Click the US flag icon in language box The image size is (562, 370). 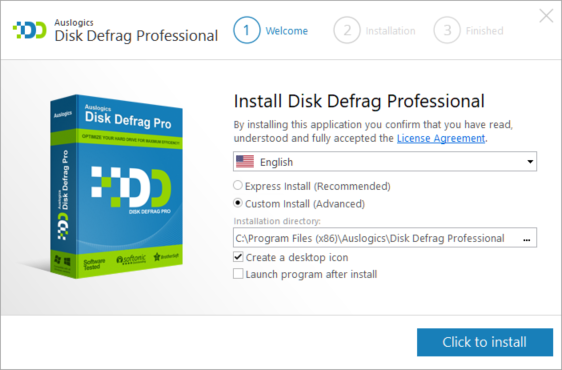point(245,162)
